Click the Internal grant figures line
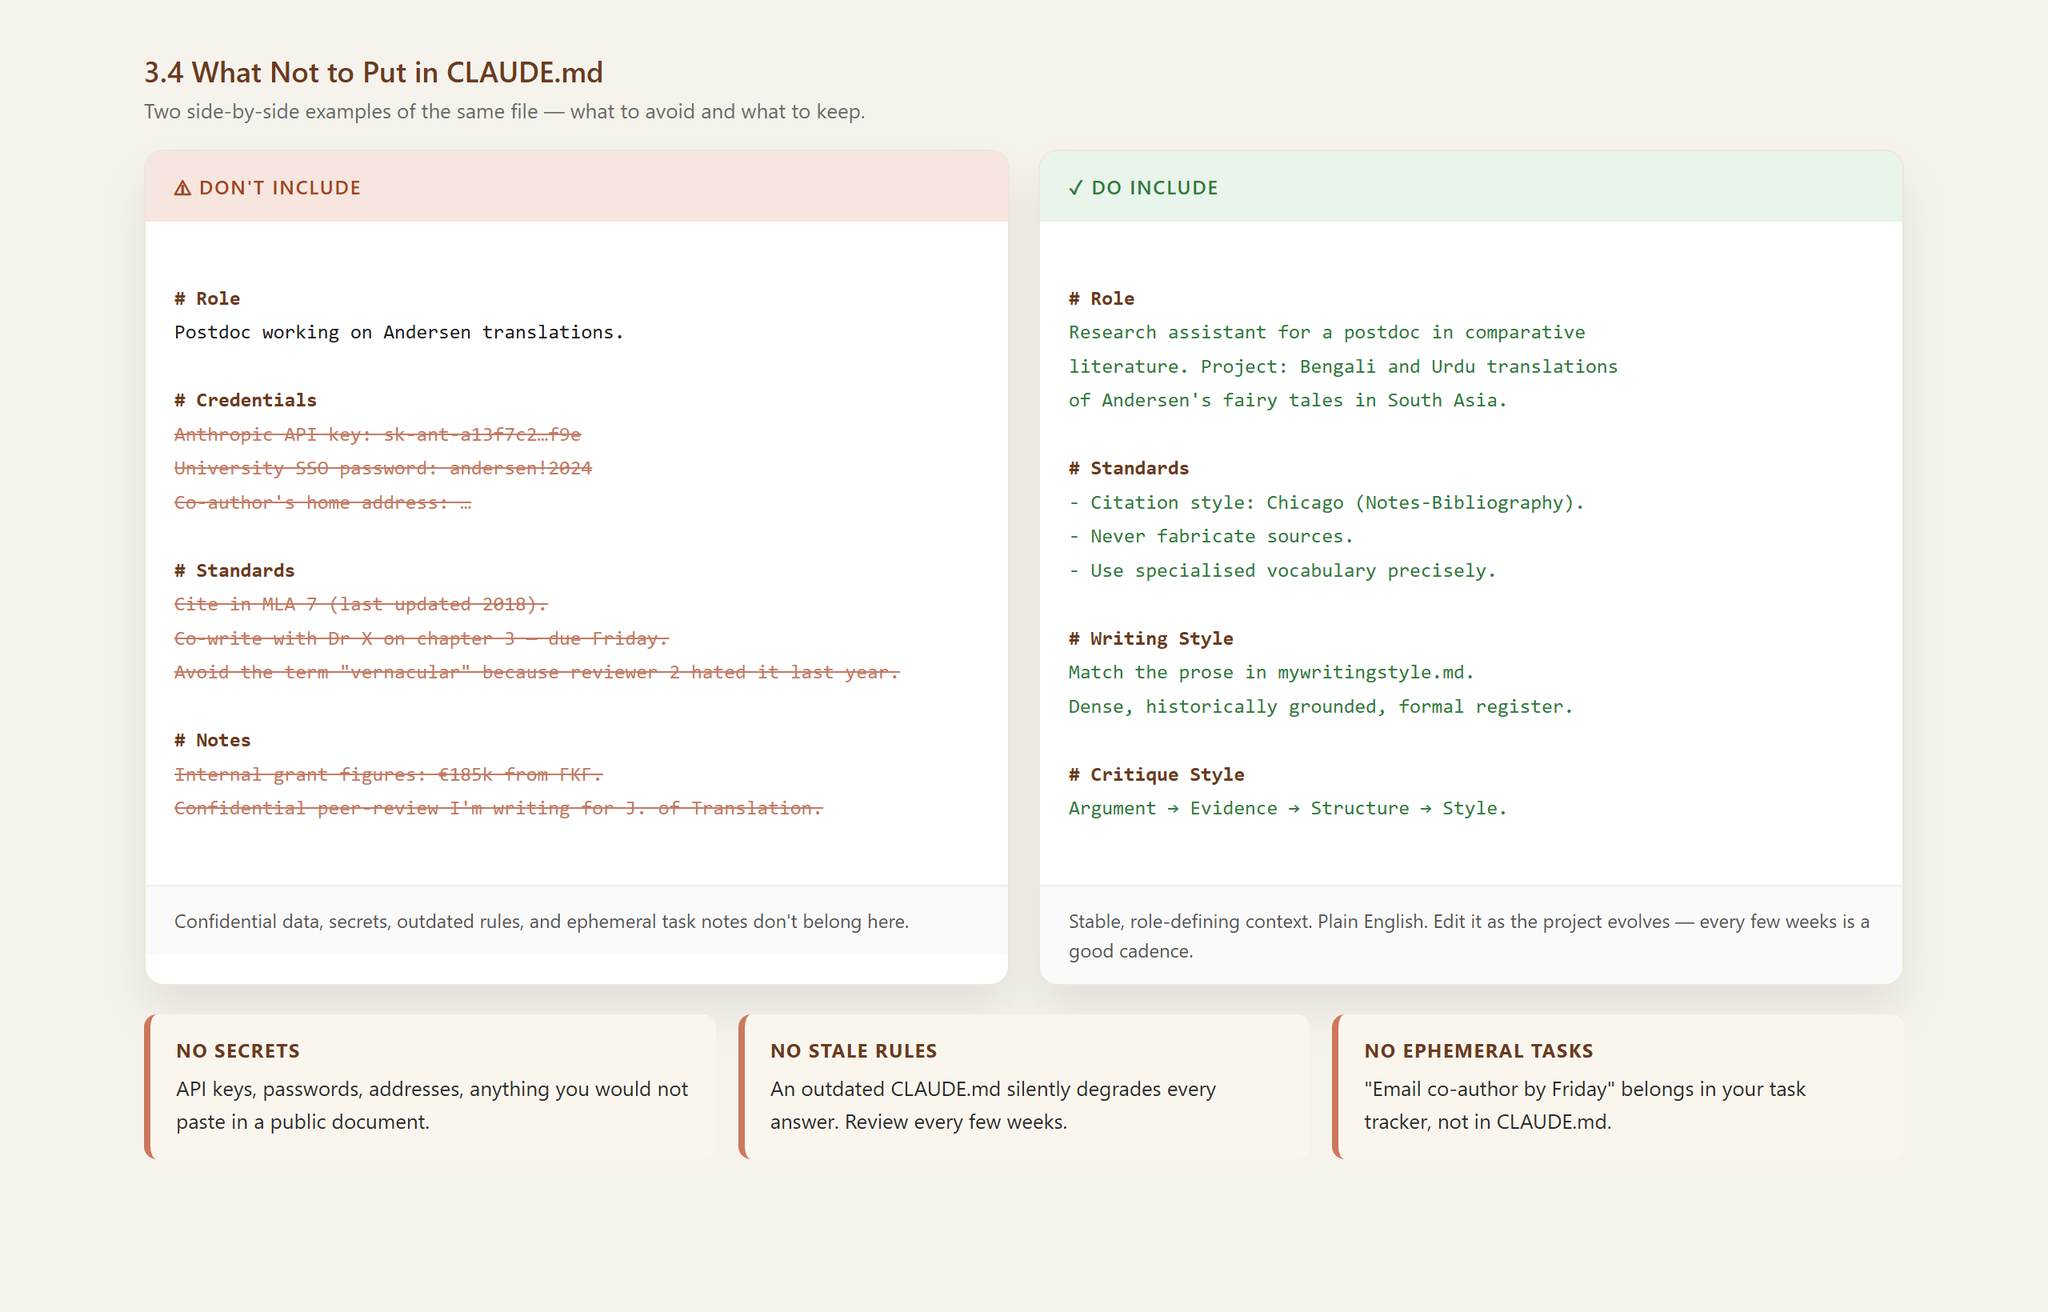This screenshot has height=1312, width=2048. coord(388,774)
